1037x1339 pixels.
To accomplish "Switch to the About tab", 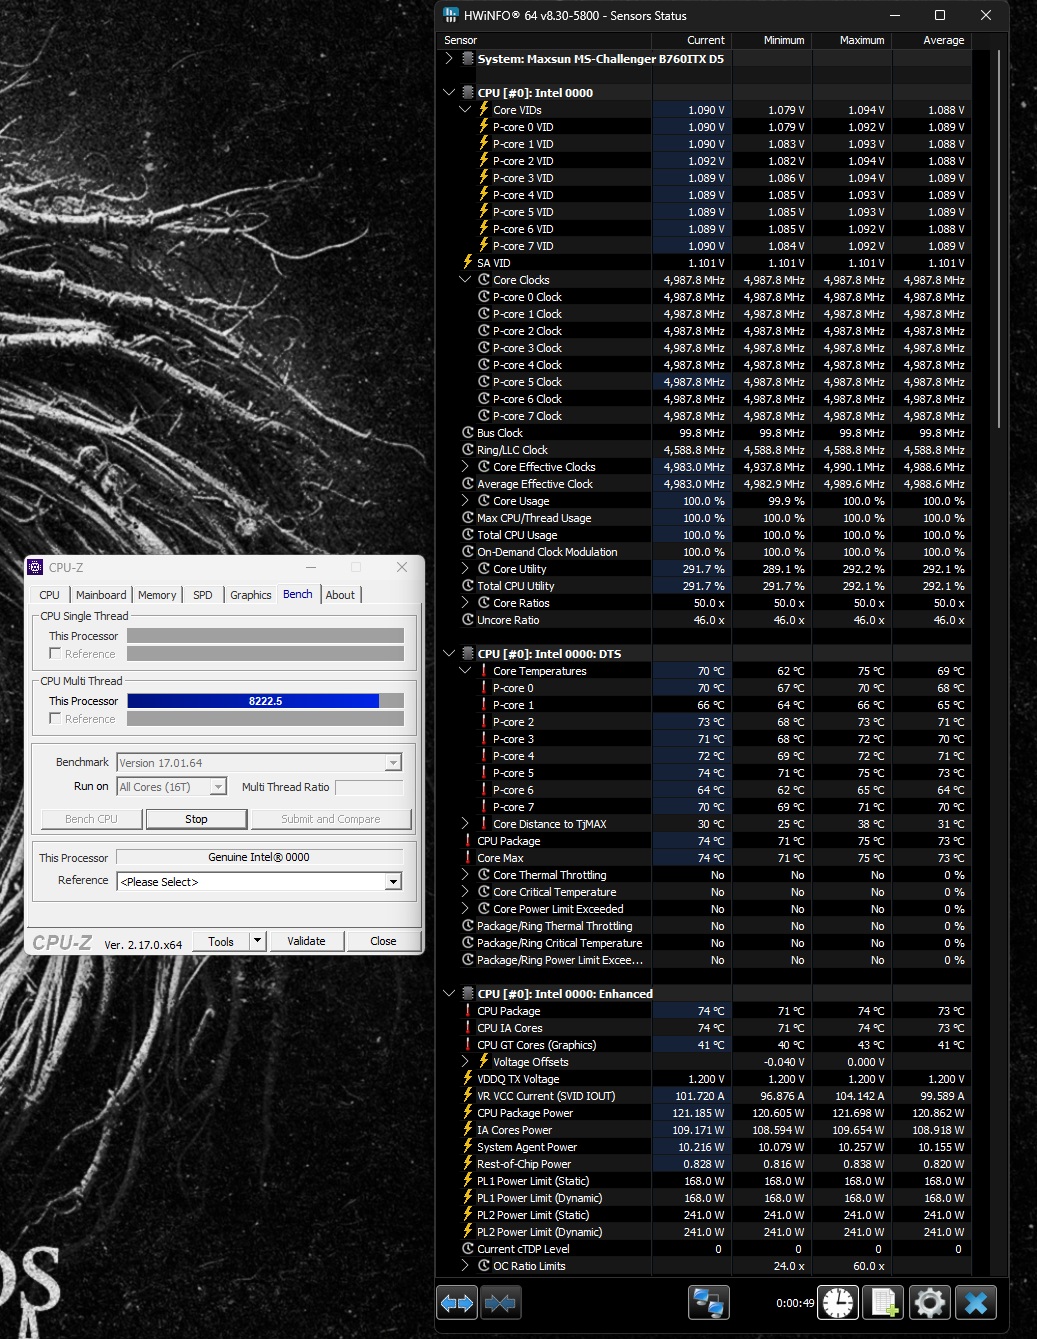I will 340,595.
